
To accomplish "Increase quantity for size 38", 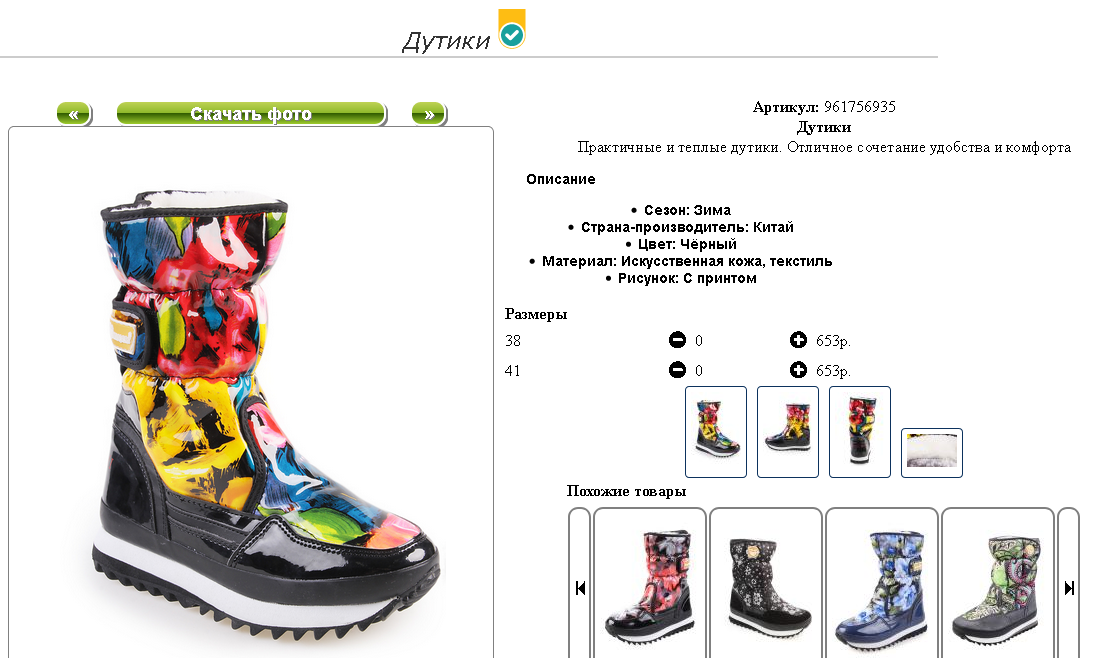I will pos(799,340).
